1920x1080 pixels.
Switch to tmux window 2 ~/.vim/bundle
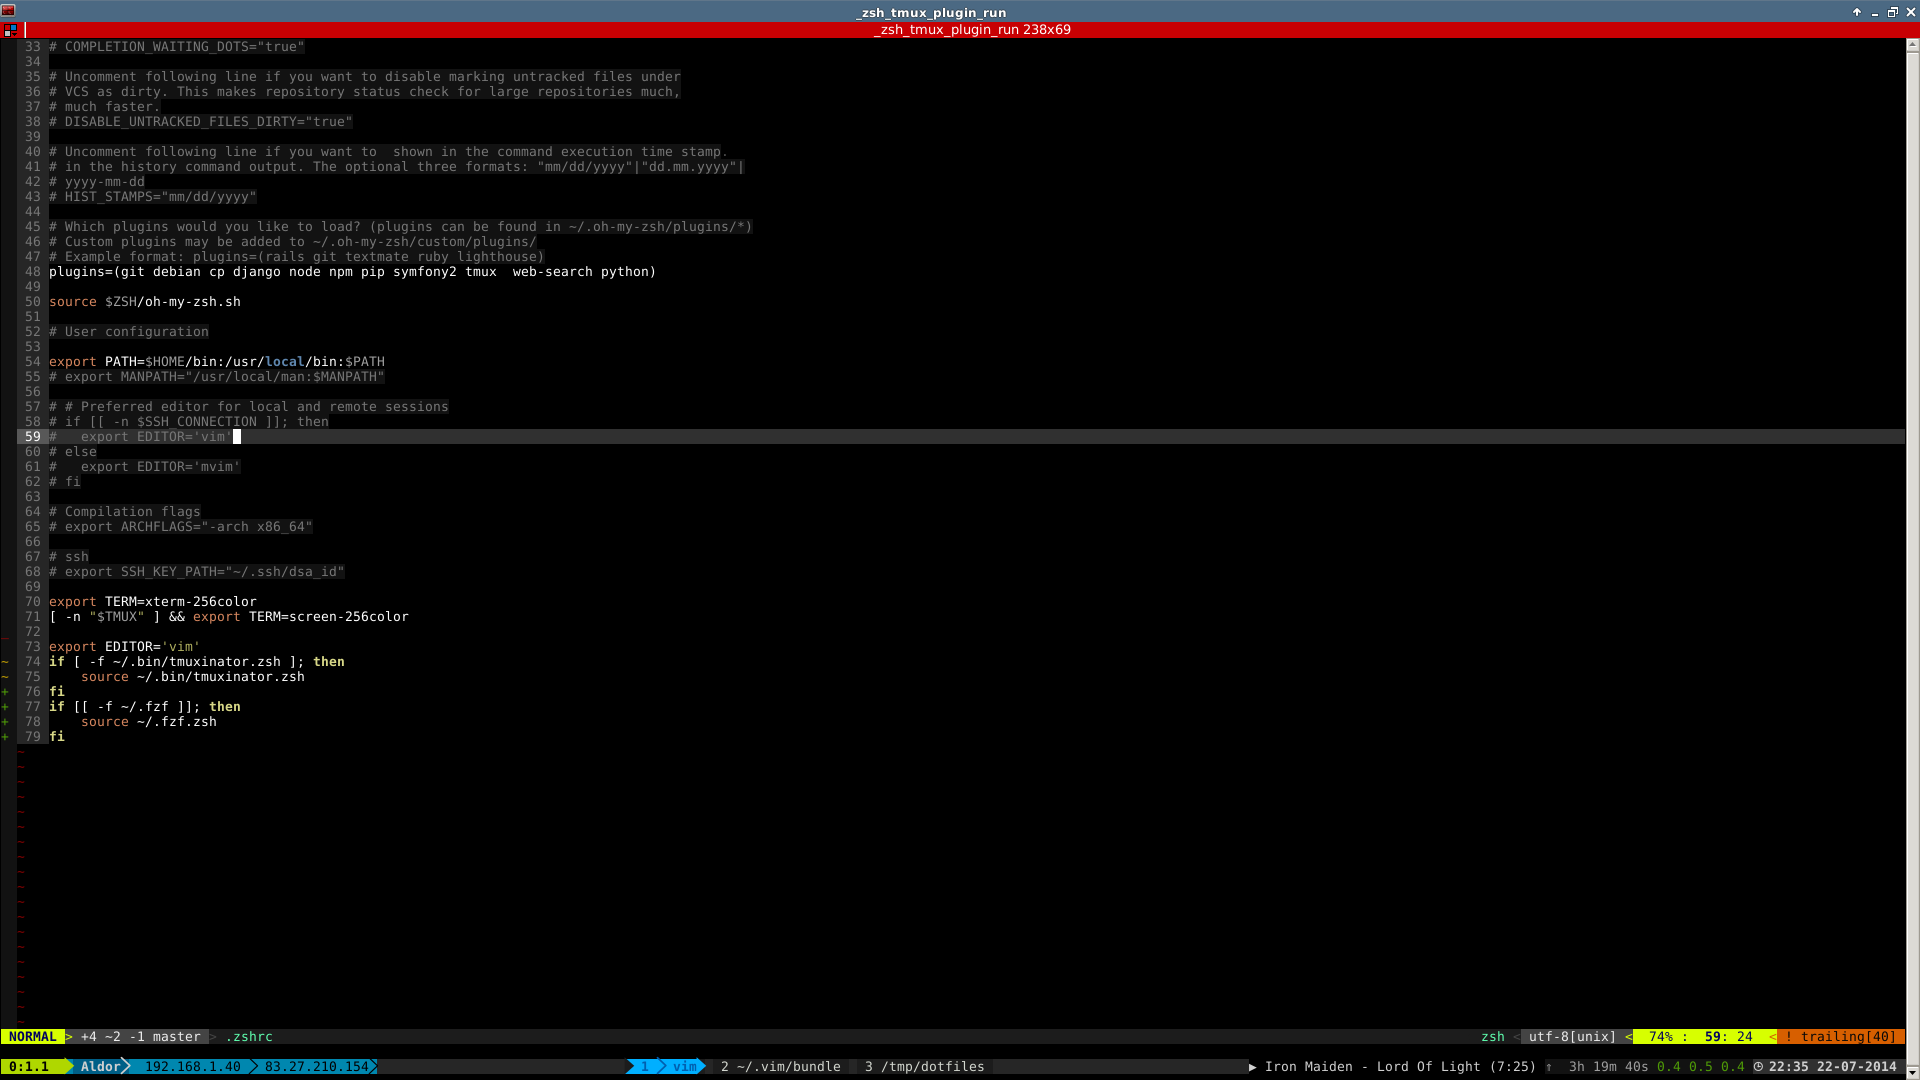pos(780,1067)
